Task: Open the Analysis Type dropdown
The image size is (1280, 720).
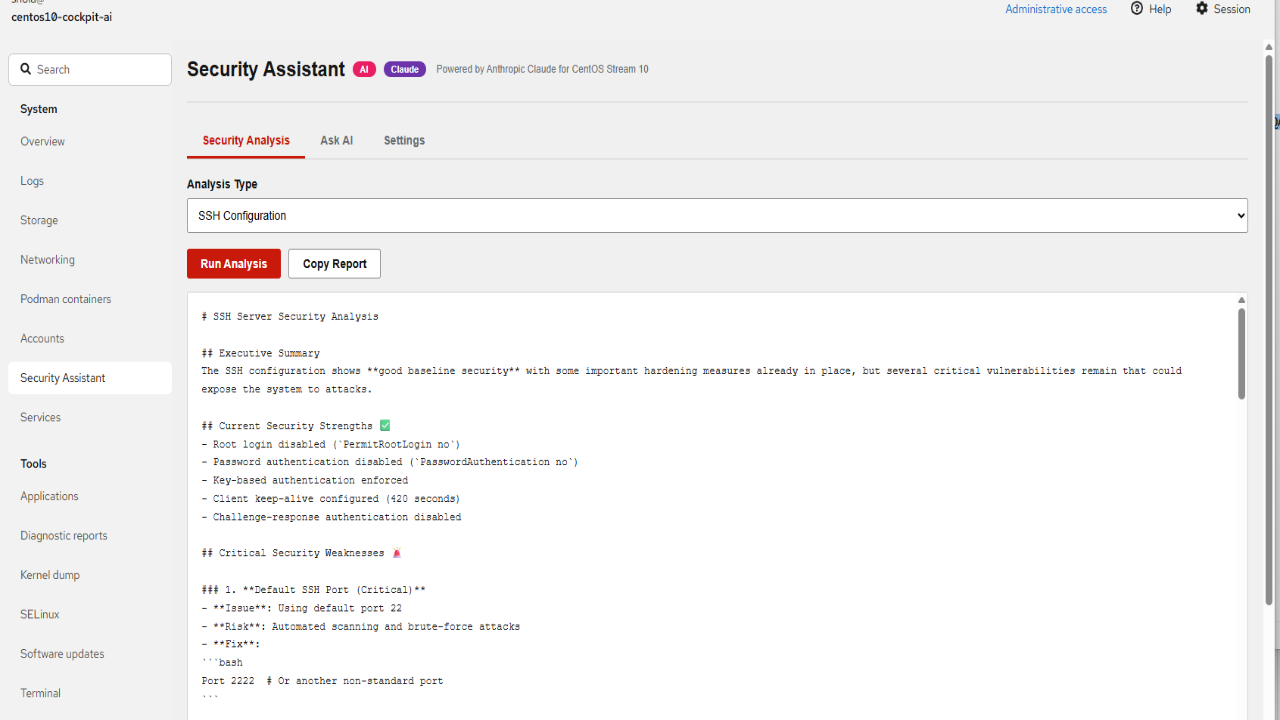Action: click(717, 215)
